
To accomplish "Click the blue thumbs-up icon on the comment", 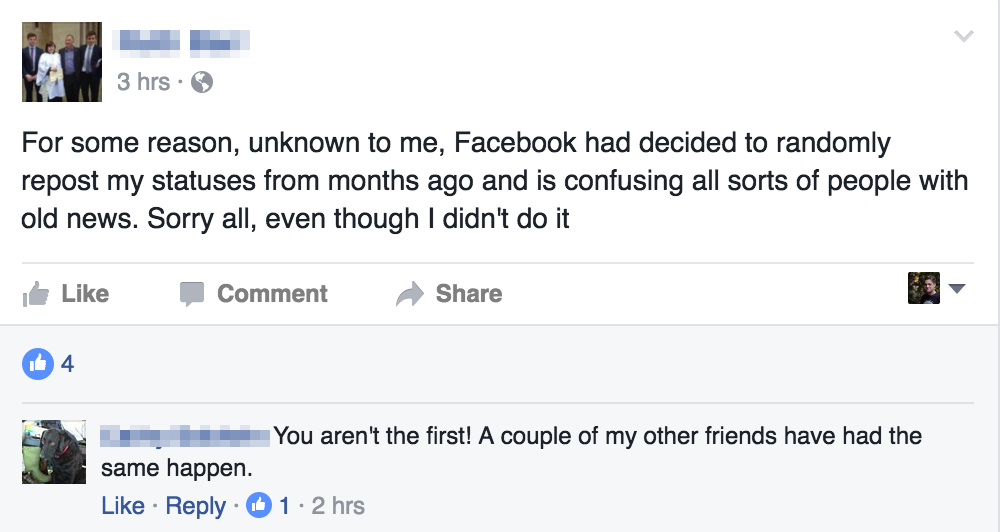I will (259, 506).
